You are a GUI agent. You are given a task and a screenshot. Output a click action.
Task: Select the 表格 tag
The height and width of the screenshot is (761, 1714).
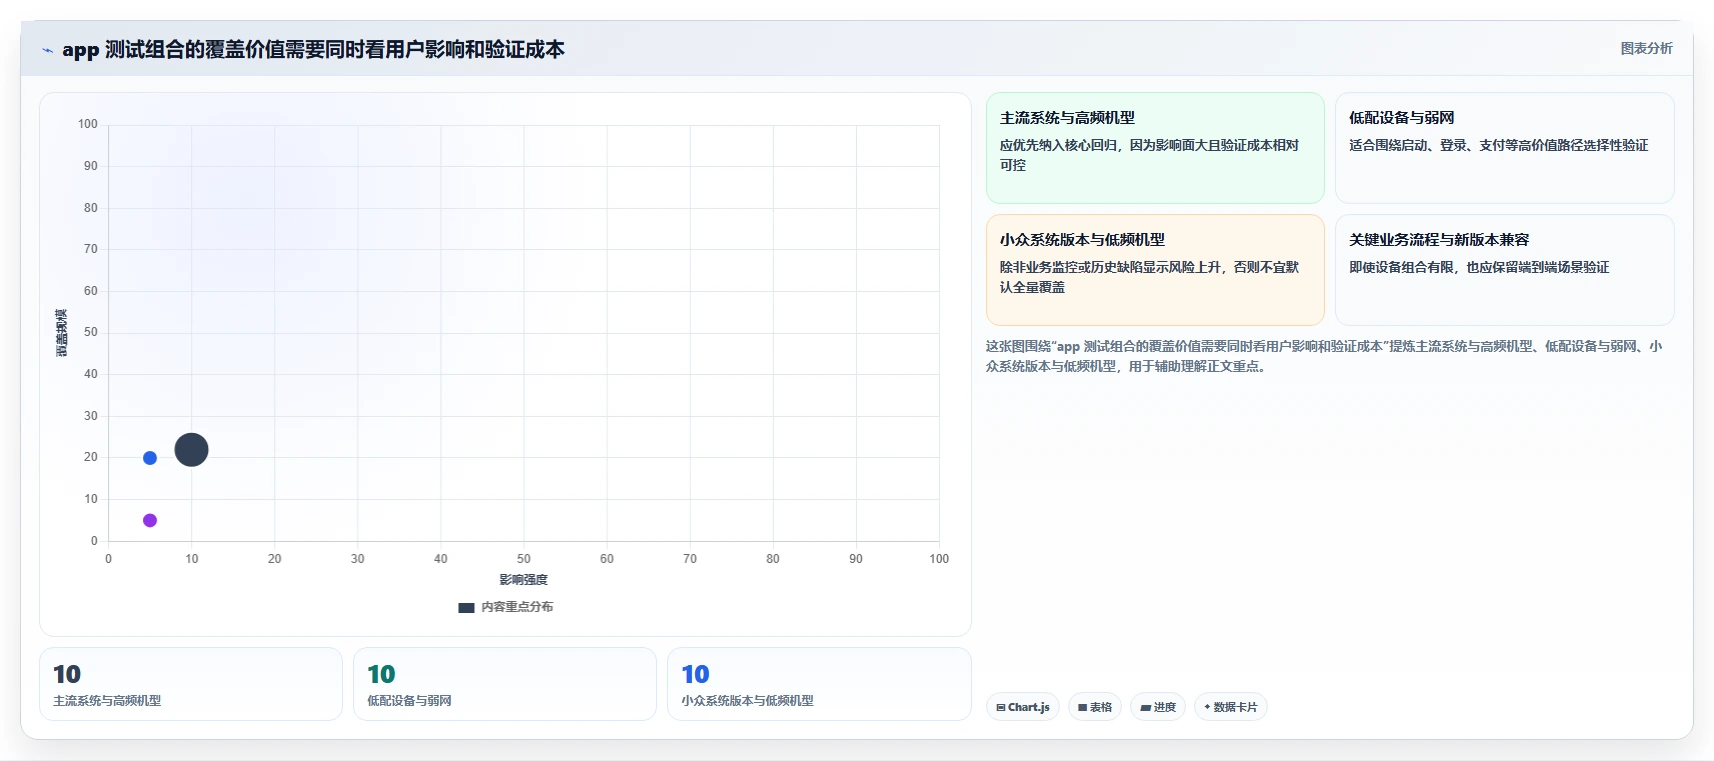(1095, 707)
